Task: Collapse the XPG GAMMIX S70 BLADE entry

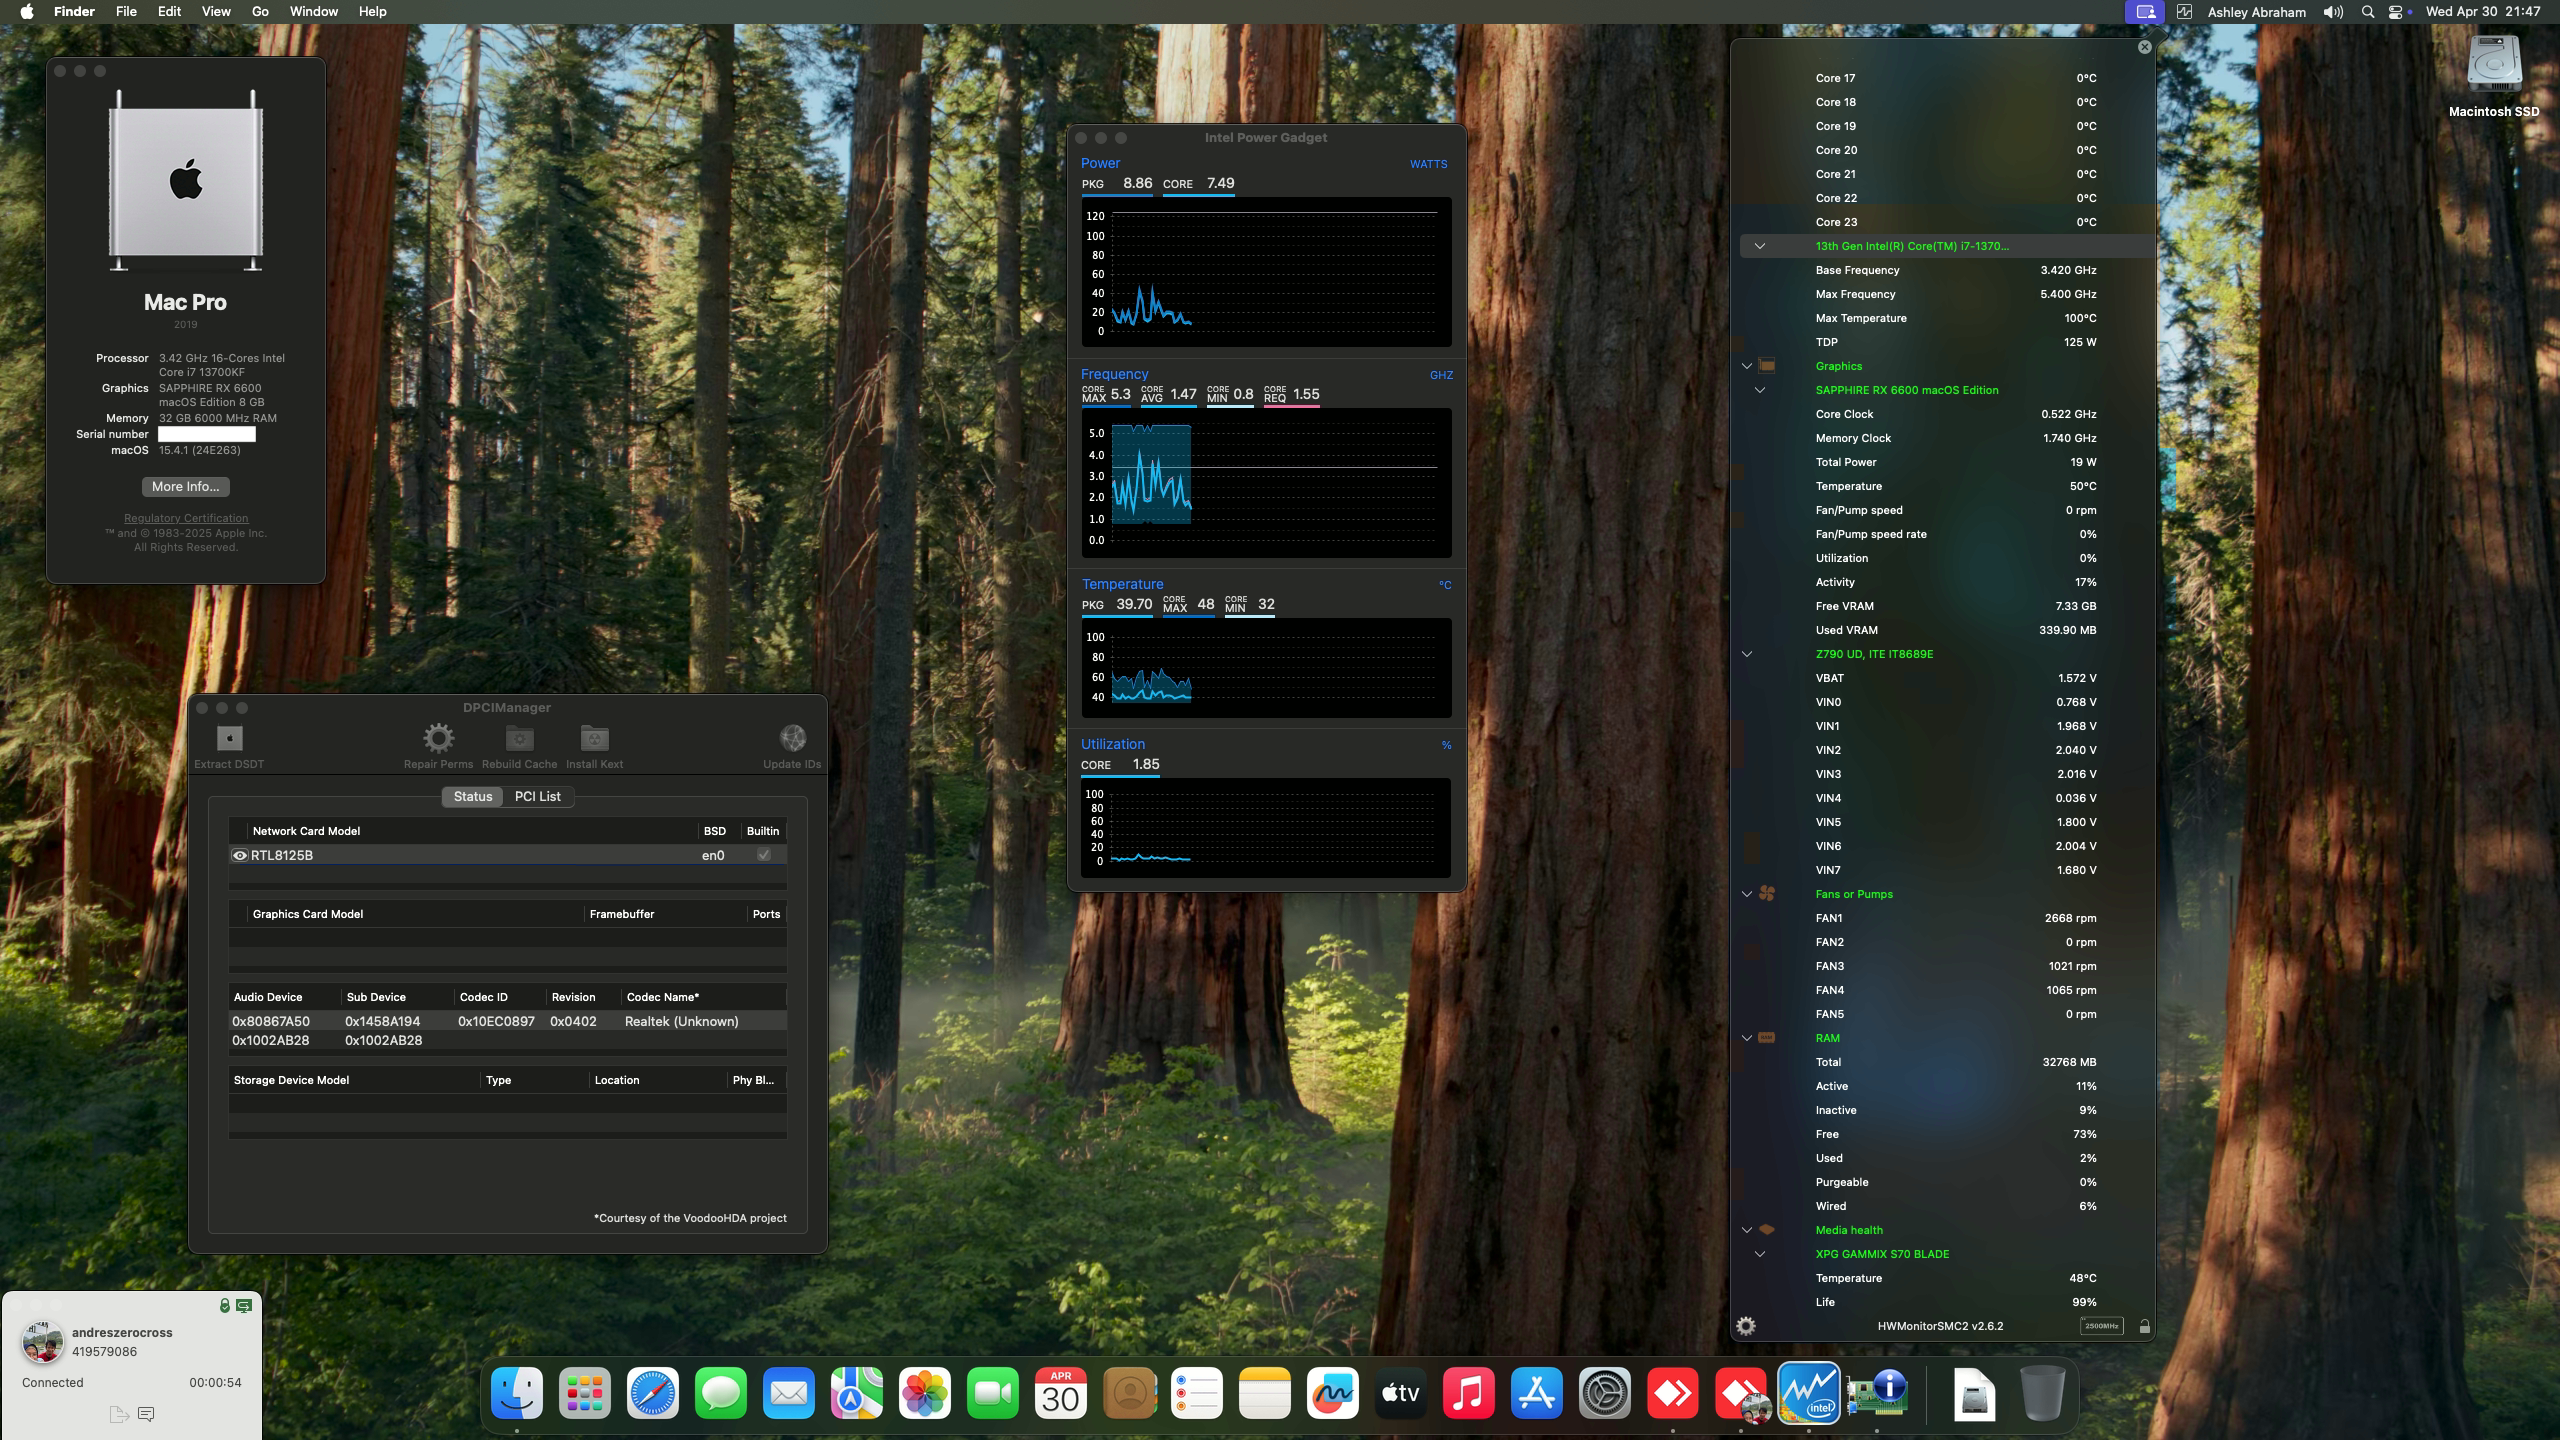Action: [1761, 1254]
